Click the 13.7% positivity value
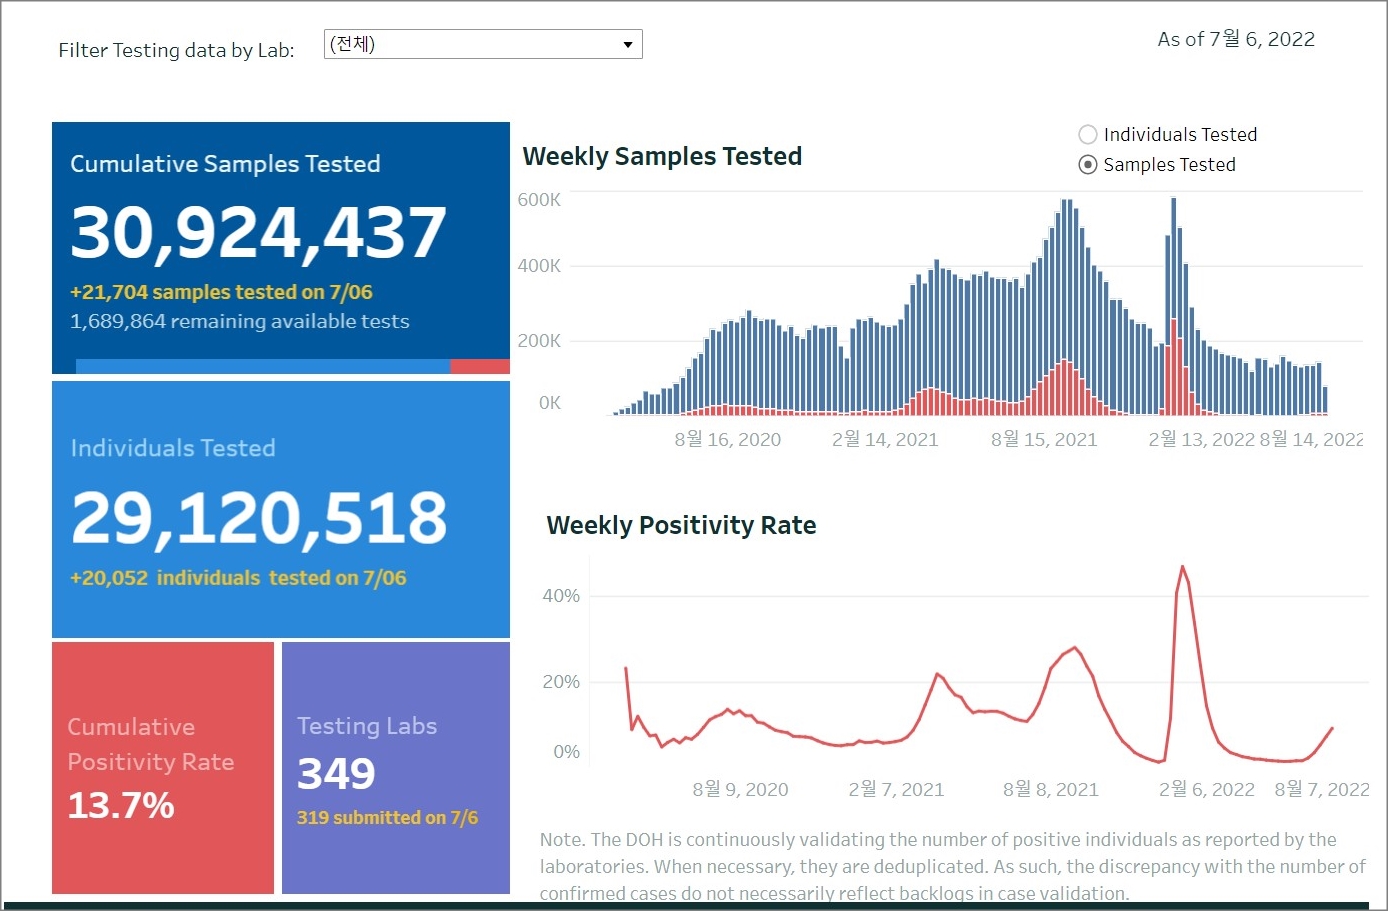 tap(121, 805)
